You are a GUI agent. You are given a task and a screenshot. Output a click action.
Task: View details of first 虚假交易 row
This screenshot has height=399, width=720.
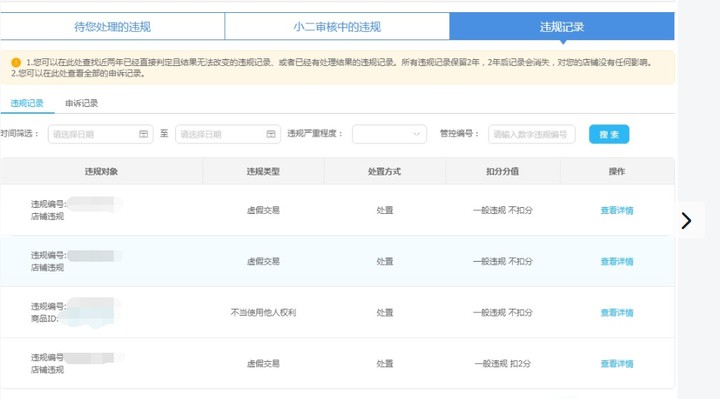coord(617,210)
